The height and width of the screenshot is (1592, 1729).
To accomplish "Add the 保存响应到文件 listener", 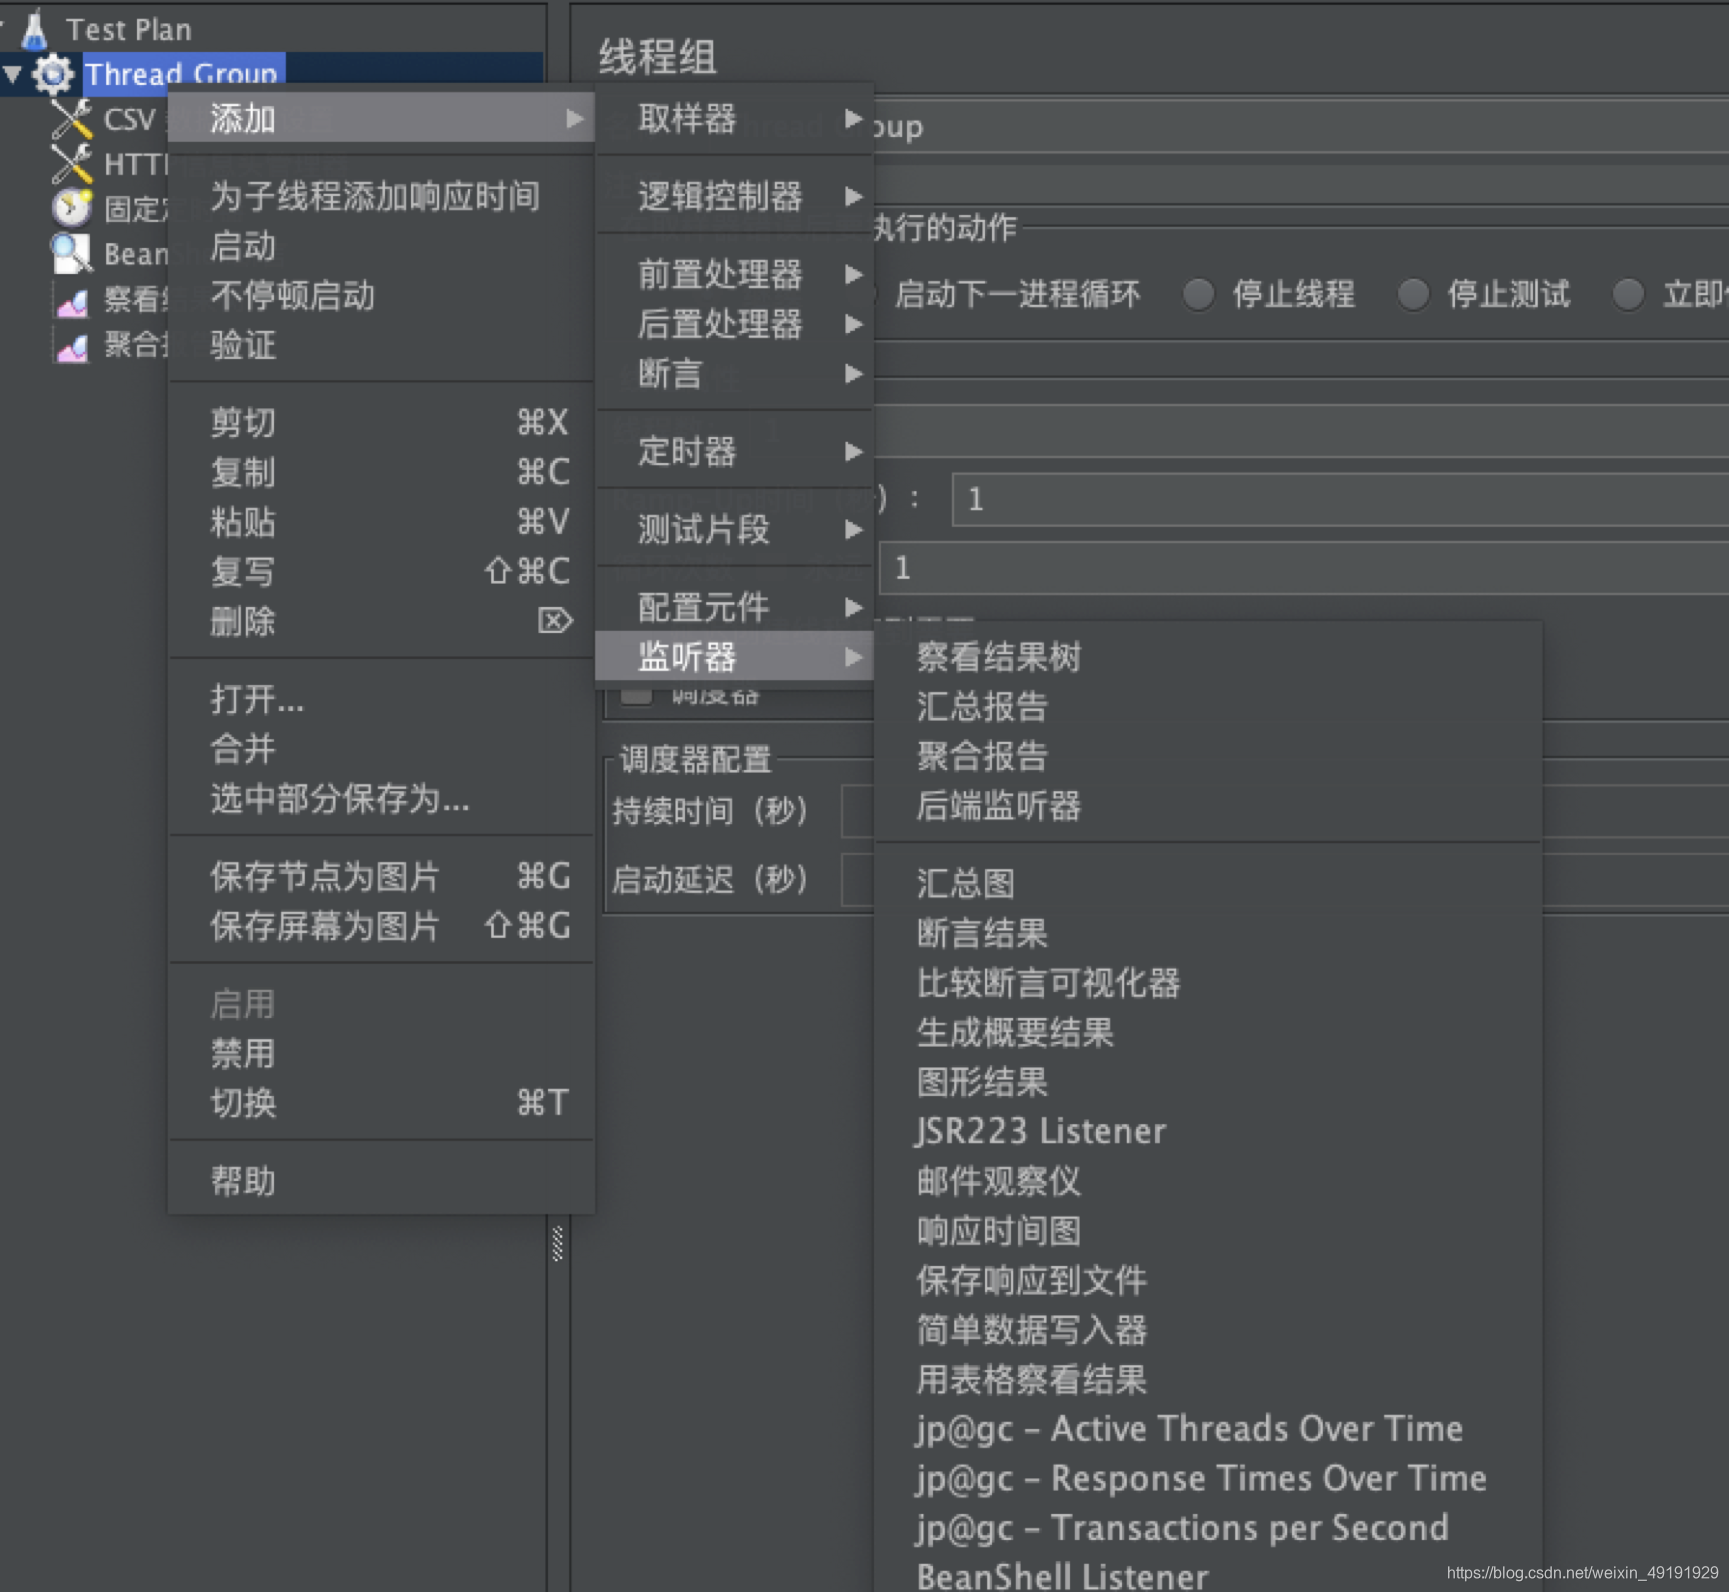I will pyautogui.click(x=1208, y=1281).
